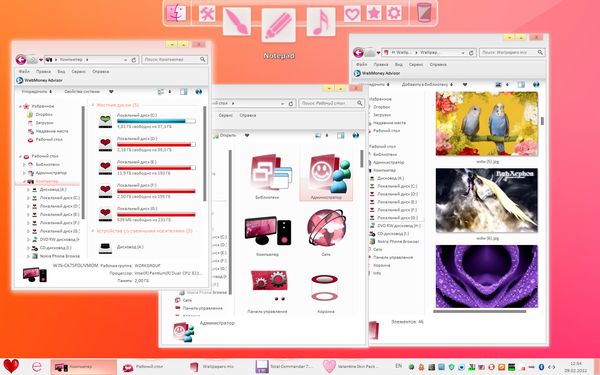This screenshot has height=375, width=600.
Task: Click the heart outline icon in dock
Action: tap(352, 14)
